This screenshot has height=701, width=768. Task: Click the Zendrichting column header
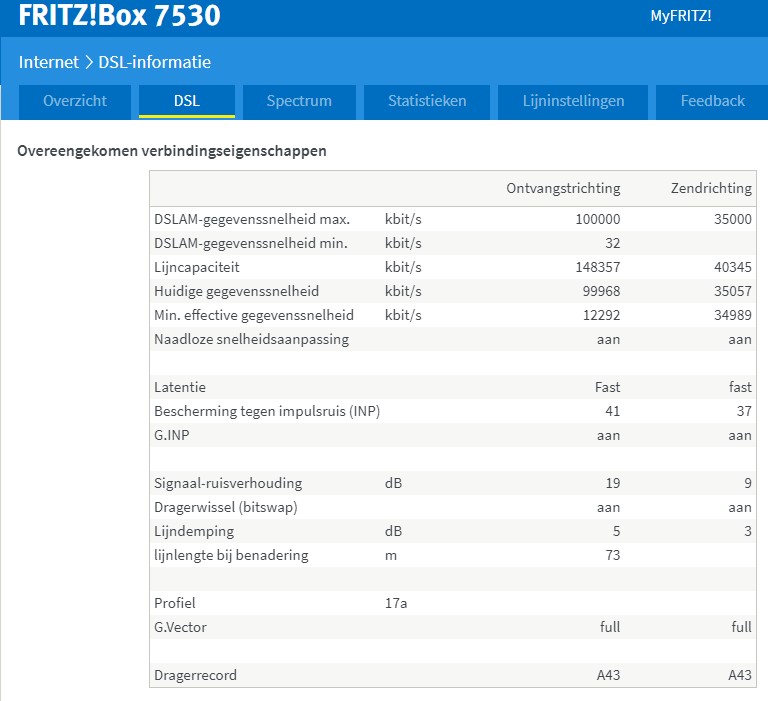[711, 188]
